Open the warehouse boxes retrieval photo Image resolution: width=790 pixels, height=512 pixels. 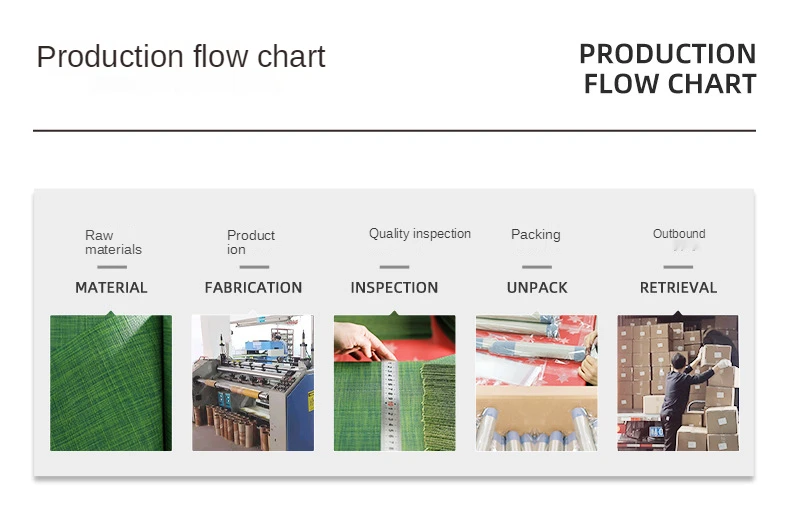click(678, 383)
